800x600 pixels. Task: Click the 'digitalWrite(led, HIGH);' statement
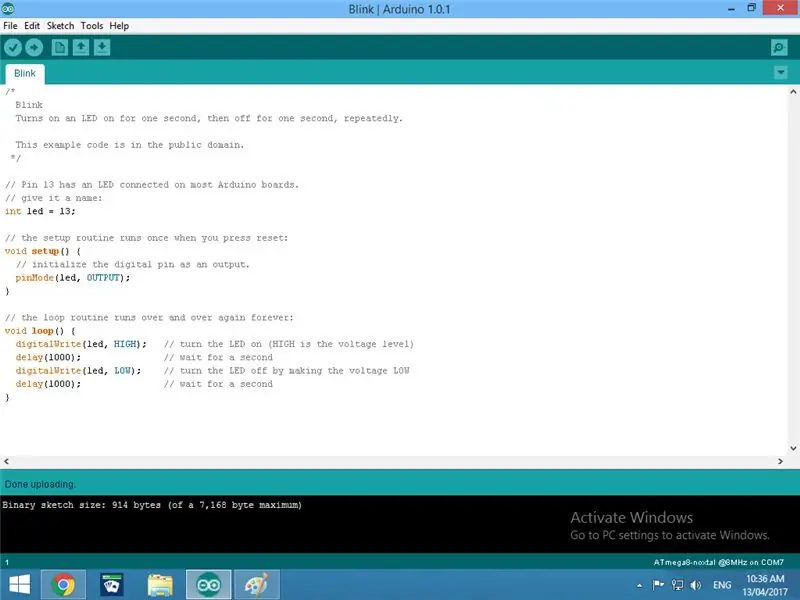coord(81,344)
